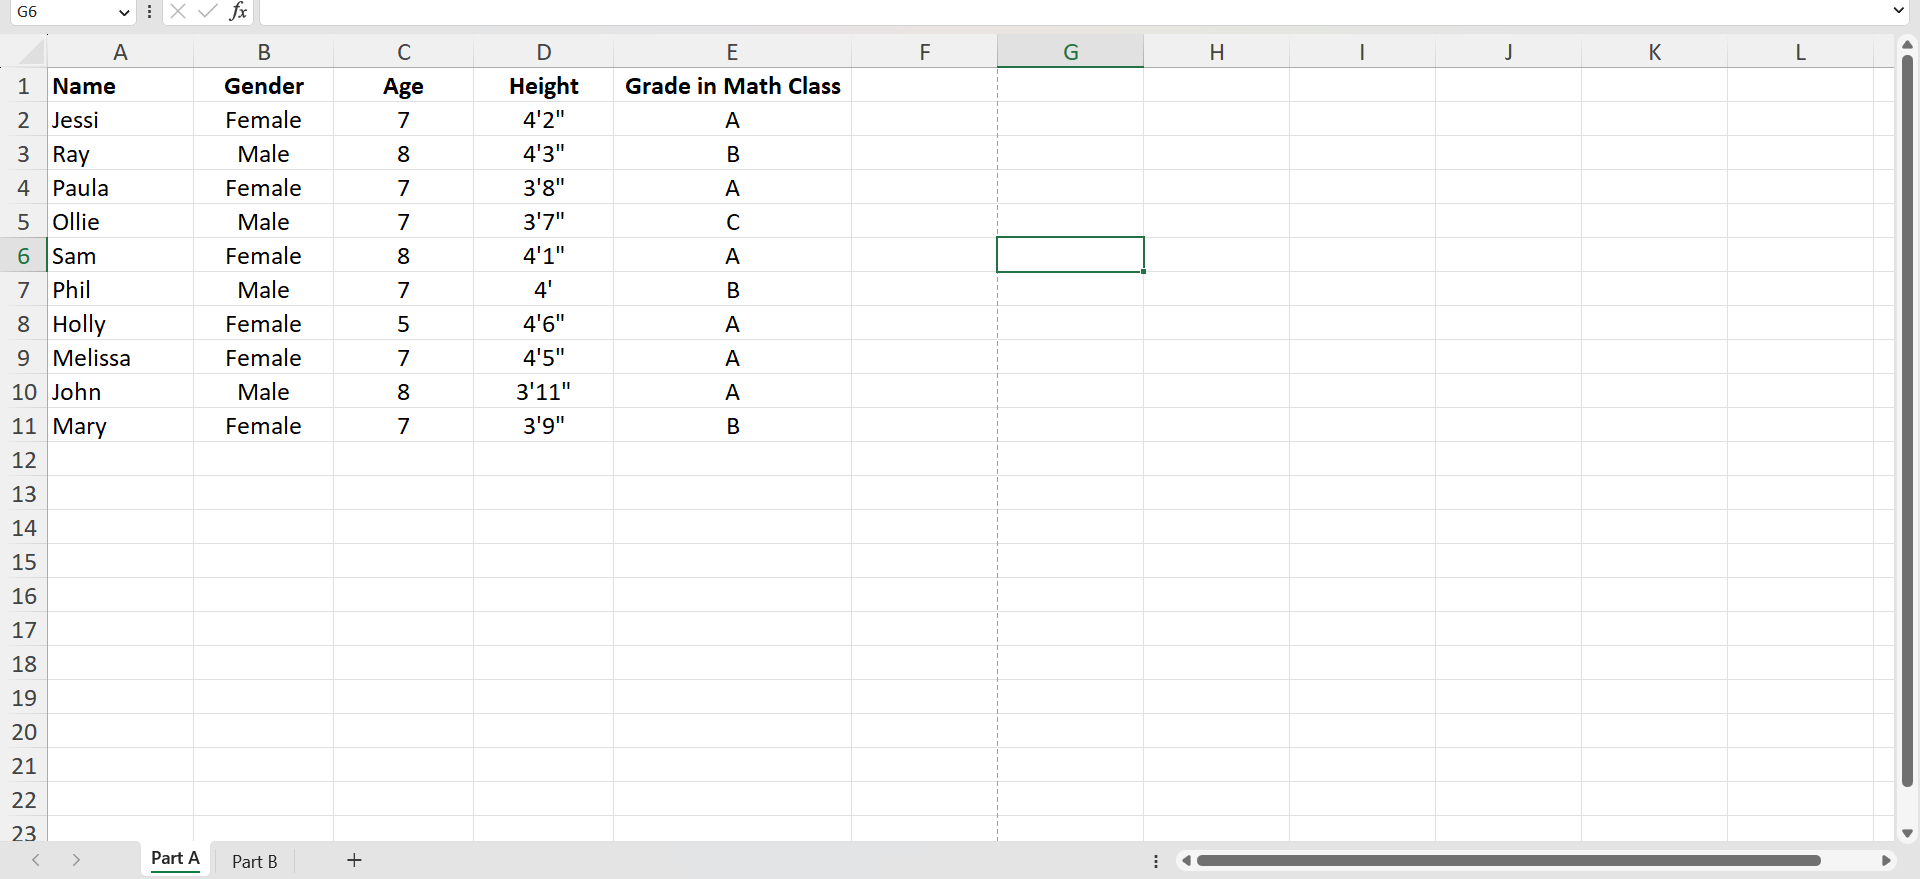Select Jessi's height cell 4'2"
Viewport: 1920px width, 879px height.
tap(543, 120)
